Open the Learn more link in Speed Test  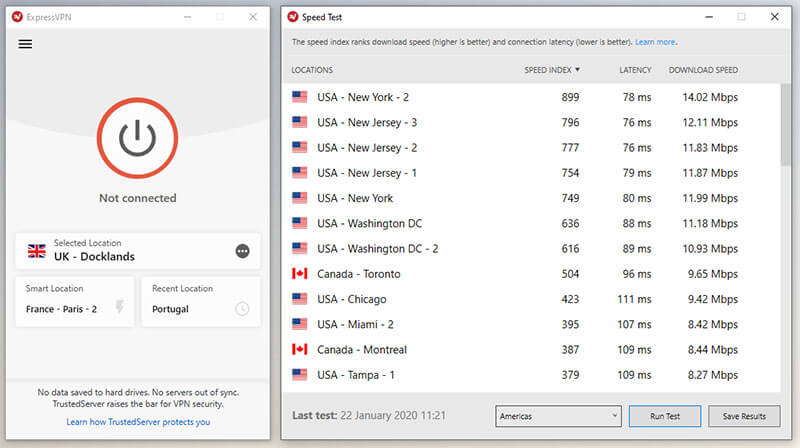pyautogui.click(x=655, y=42)
